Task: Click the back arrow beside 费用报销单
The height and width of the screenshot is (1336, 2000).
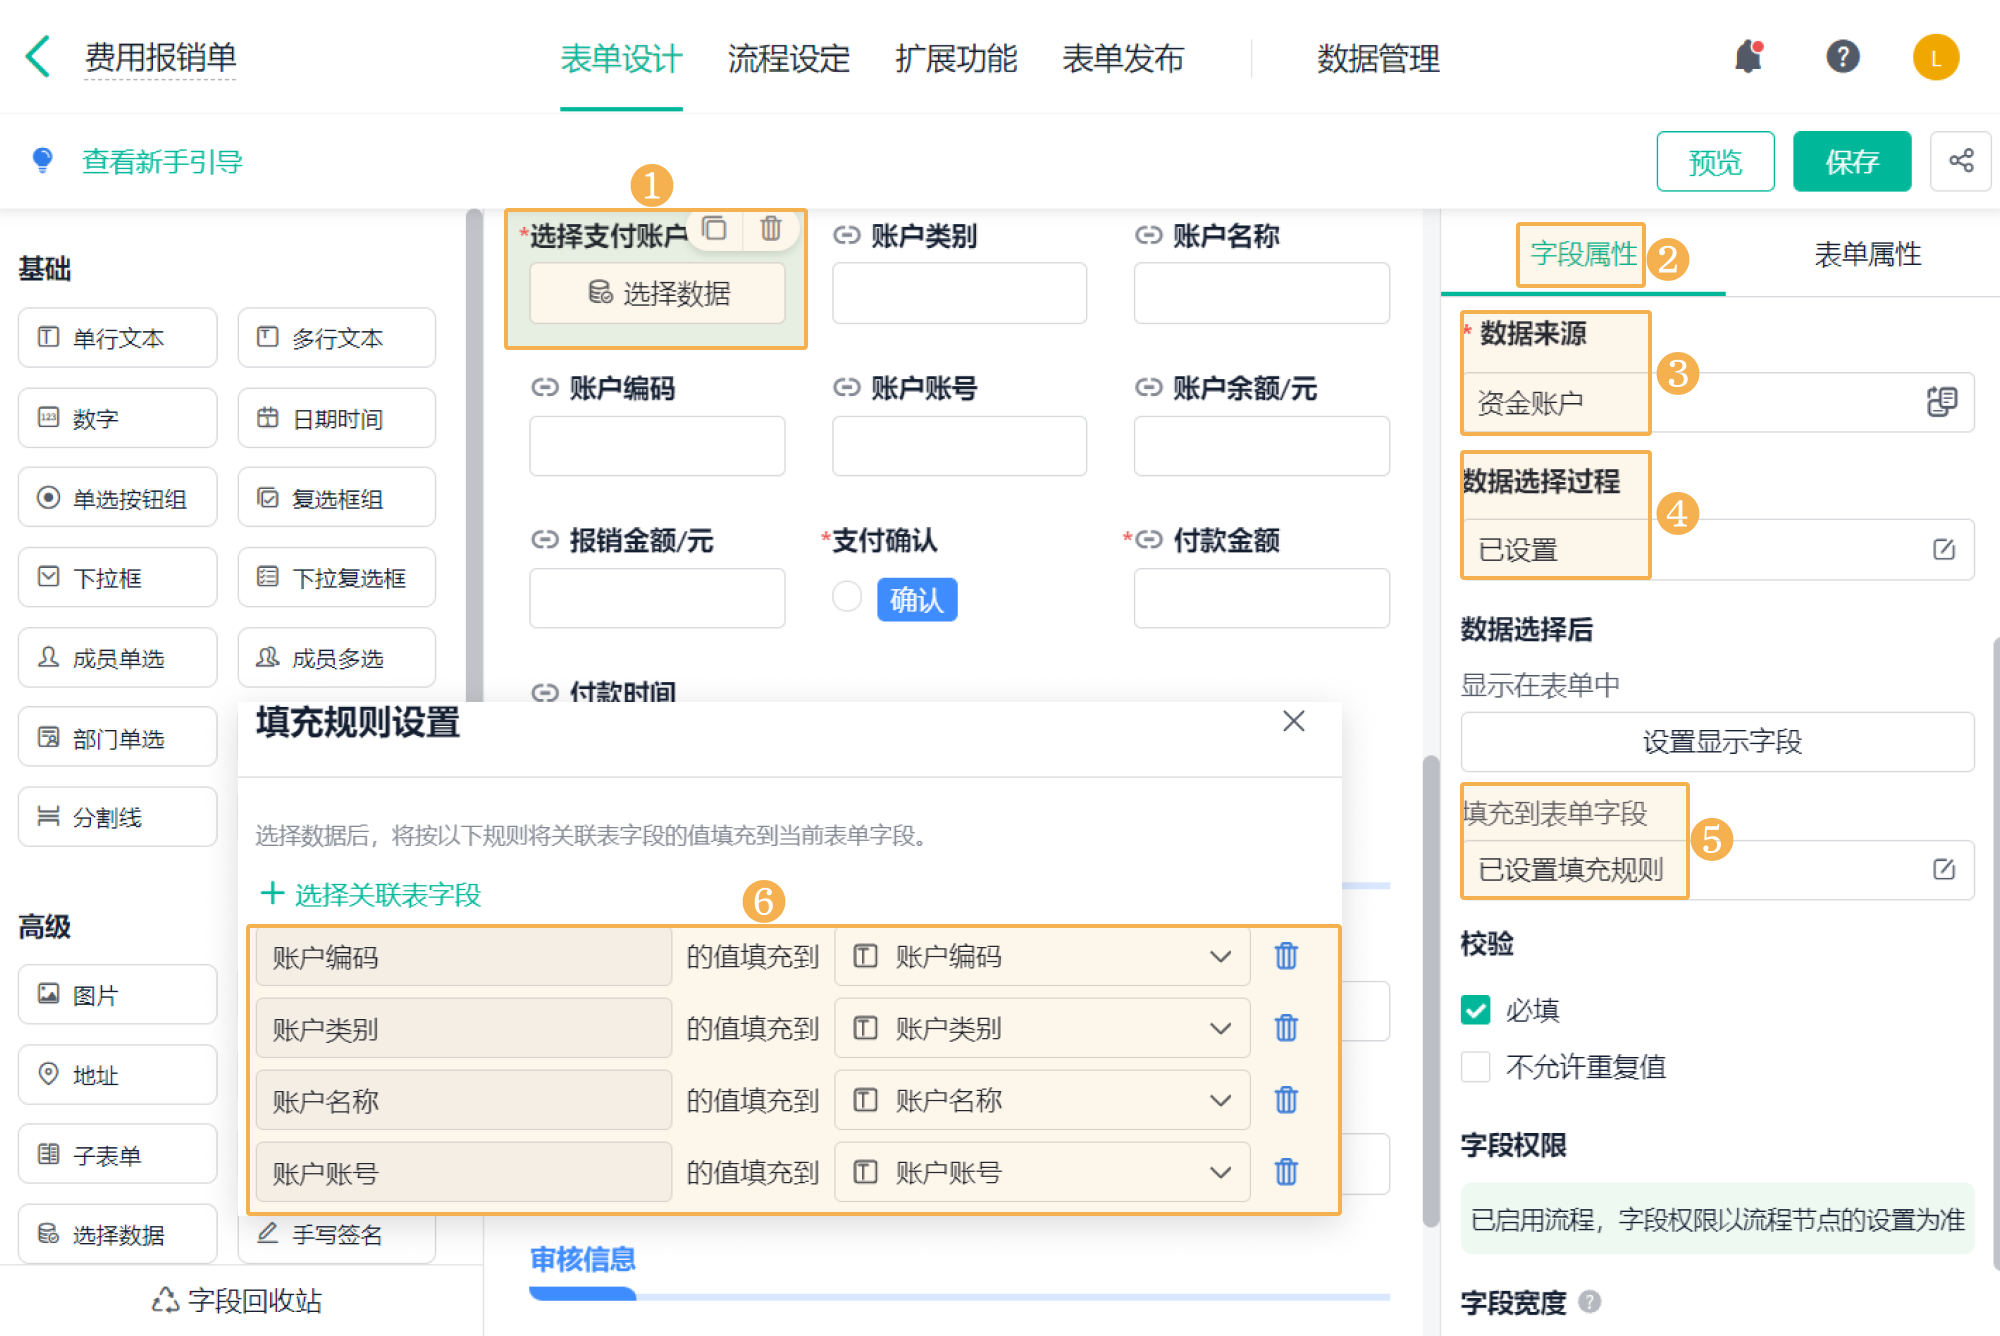Action: tap(38, 57)
